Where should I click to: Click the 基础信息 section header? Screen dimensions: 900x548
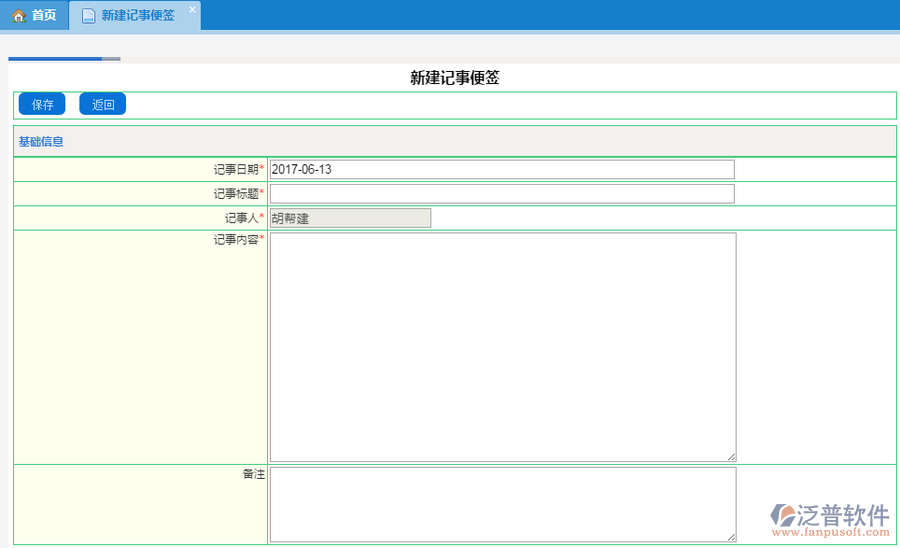coord(42,142)
